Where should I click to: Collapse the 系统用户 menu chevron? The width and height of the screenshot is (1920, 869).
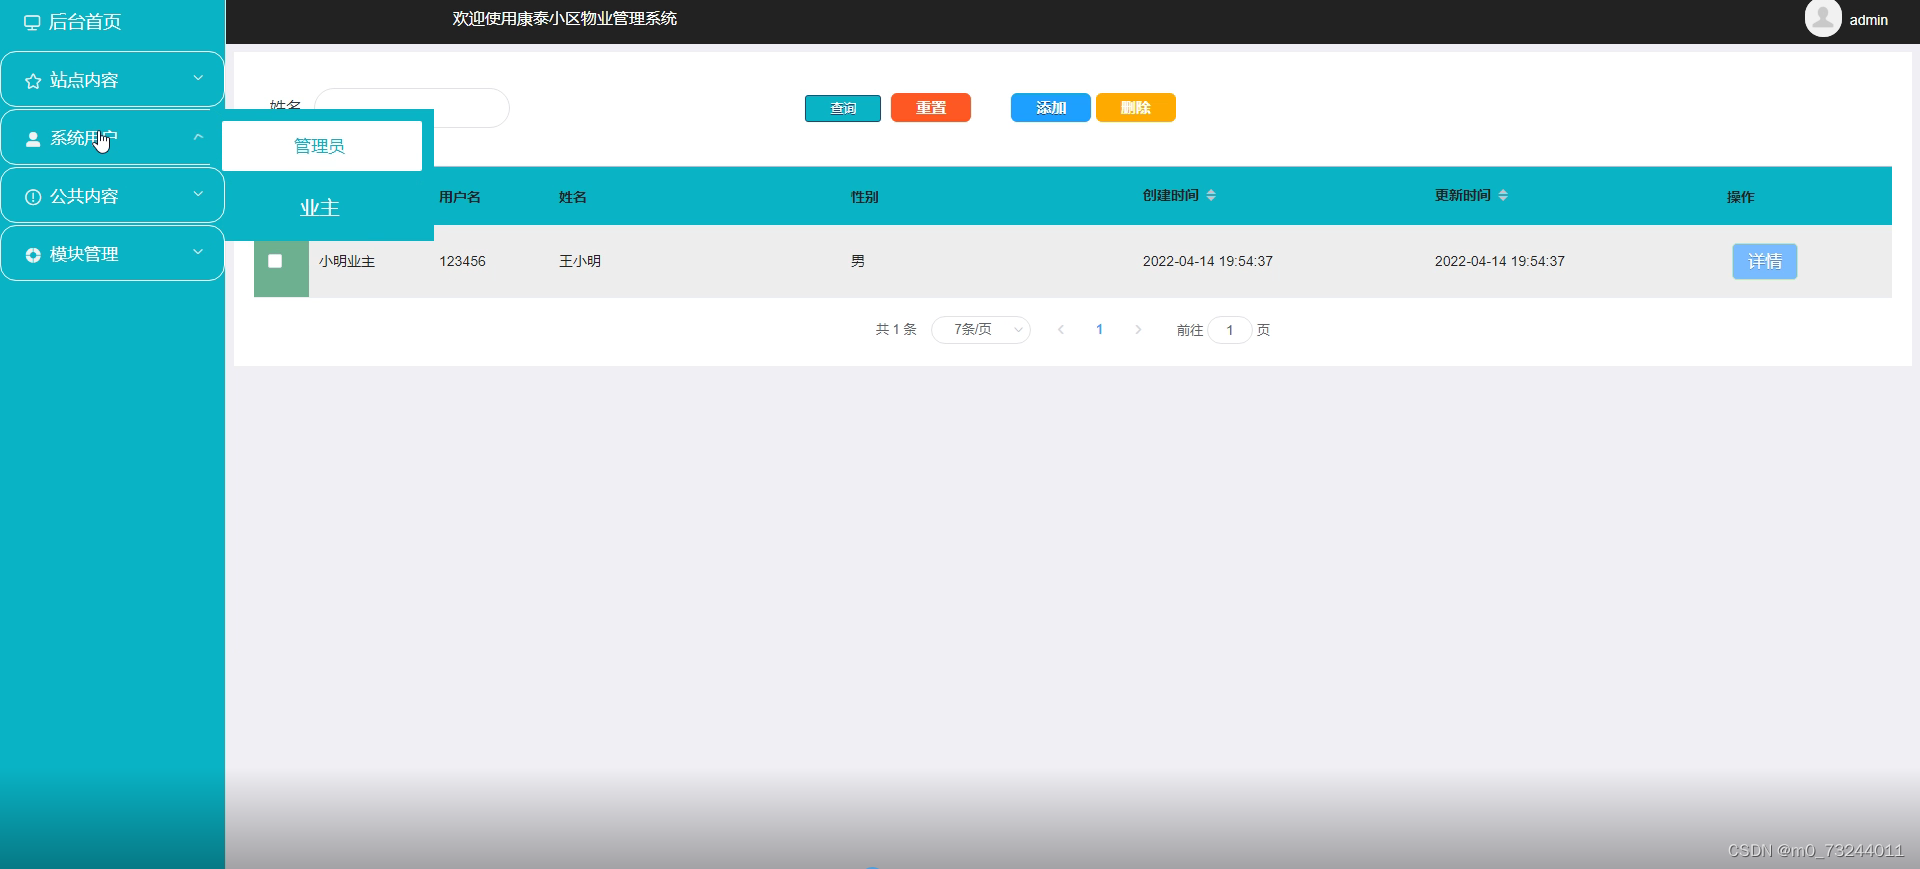tap(198, 137)
